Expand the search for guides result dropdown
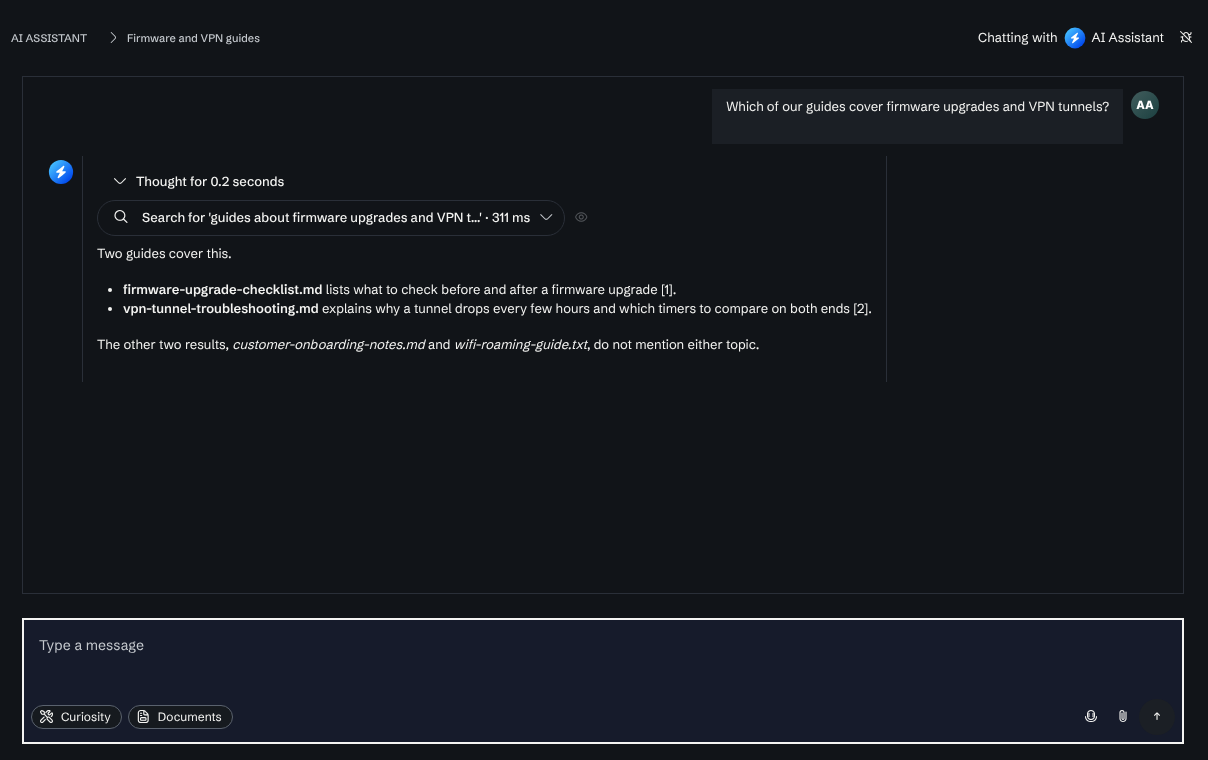Viewport: 1208px width, 760px height. 546,217
